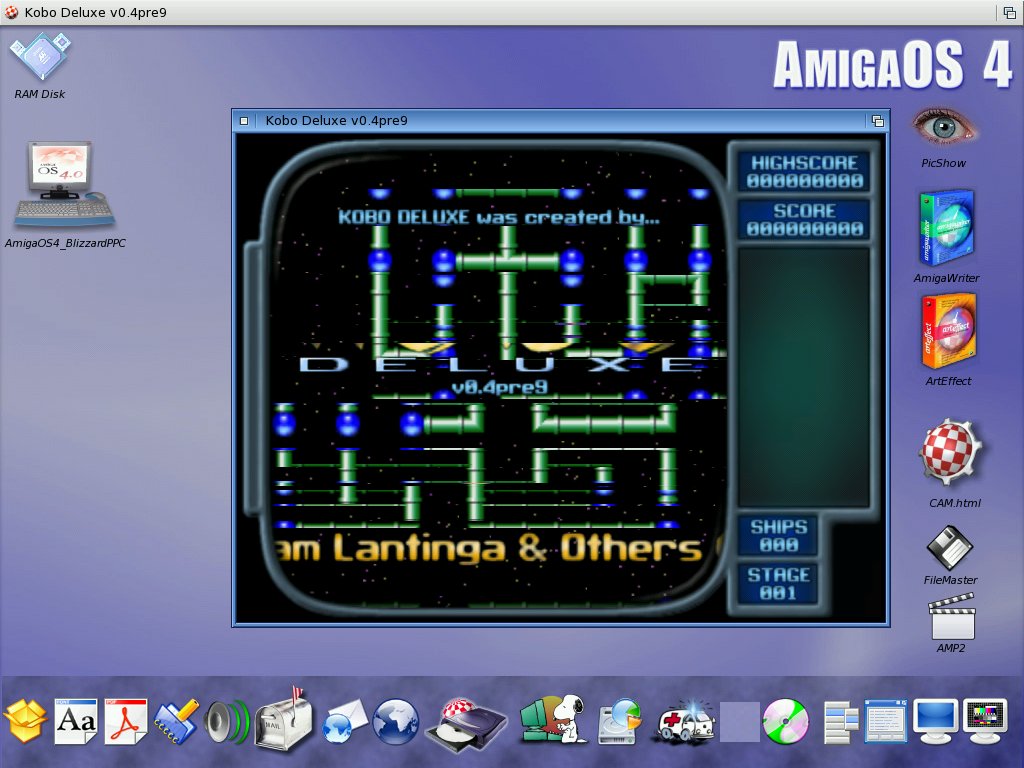Open the font Aa dock icon

[x=76, y=721]
